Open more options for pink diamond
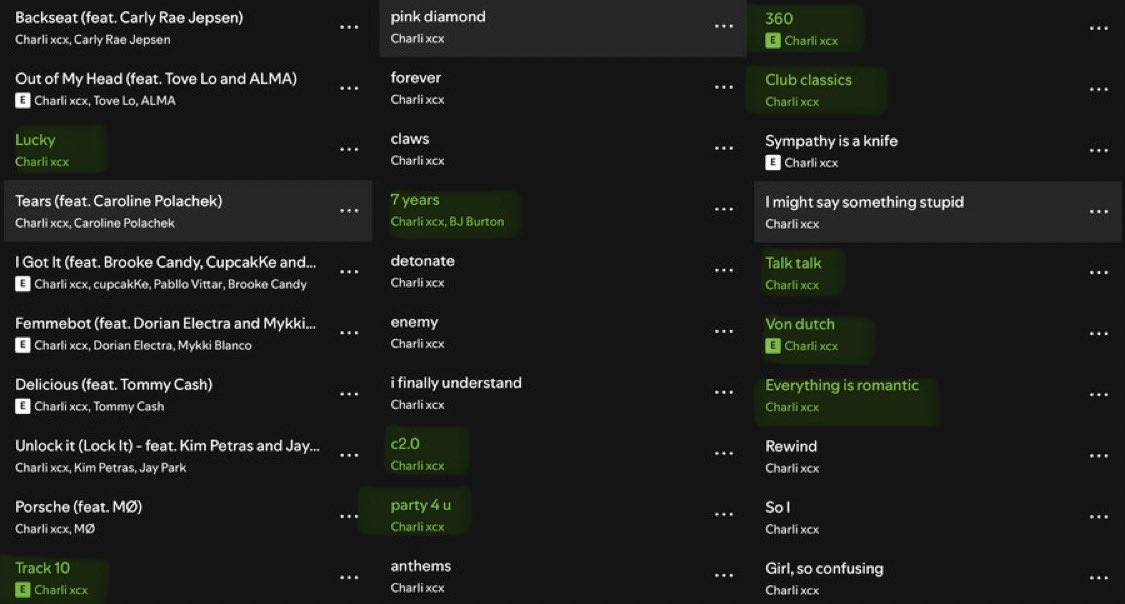 724,27
